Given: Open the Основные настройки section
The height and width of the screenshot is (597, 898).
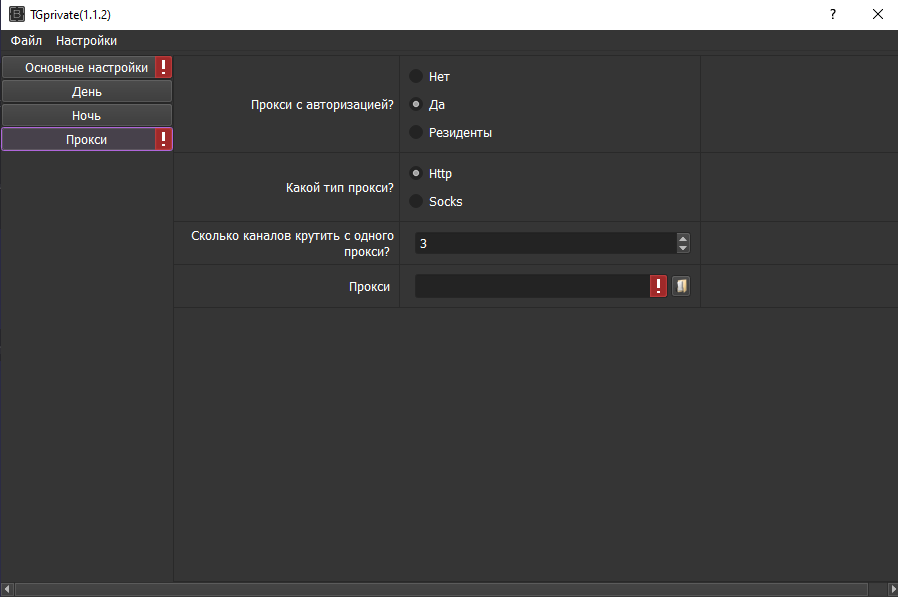Looking at the screenshot, I should pos(78,67).
